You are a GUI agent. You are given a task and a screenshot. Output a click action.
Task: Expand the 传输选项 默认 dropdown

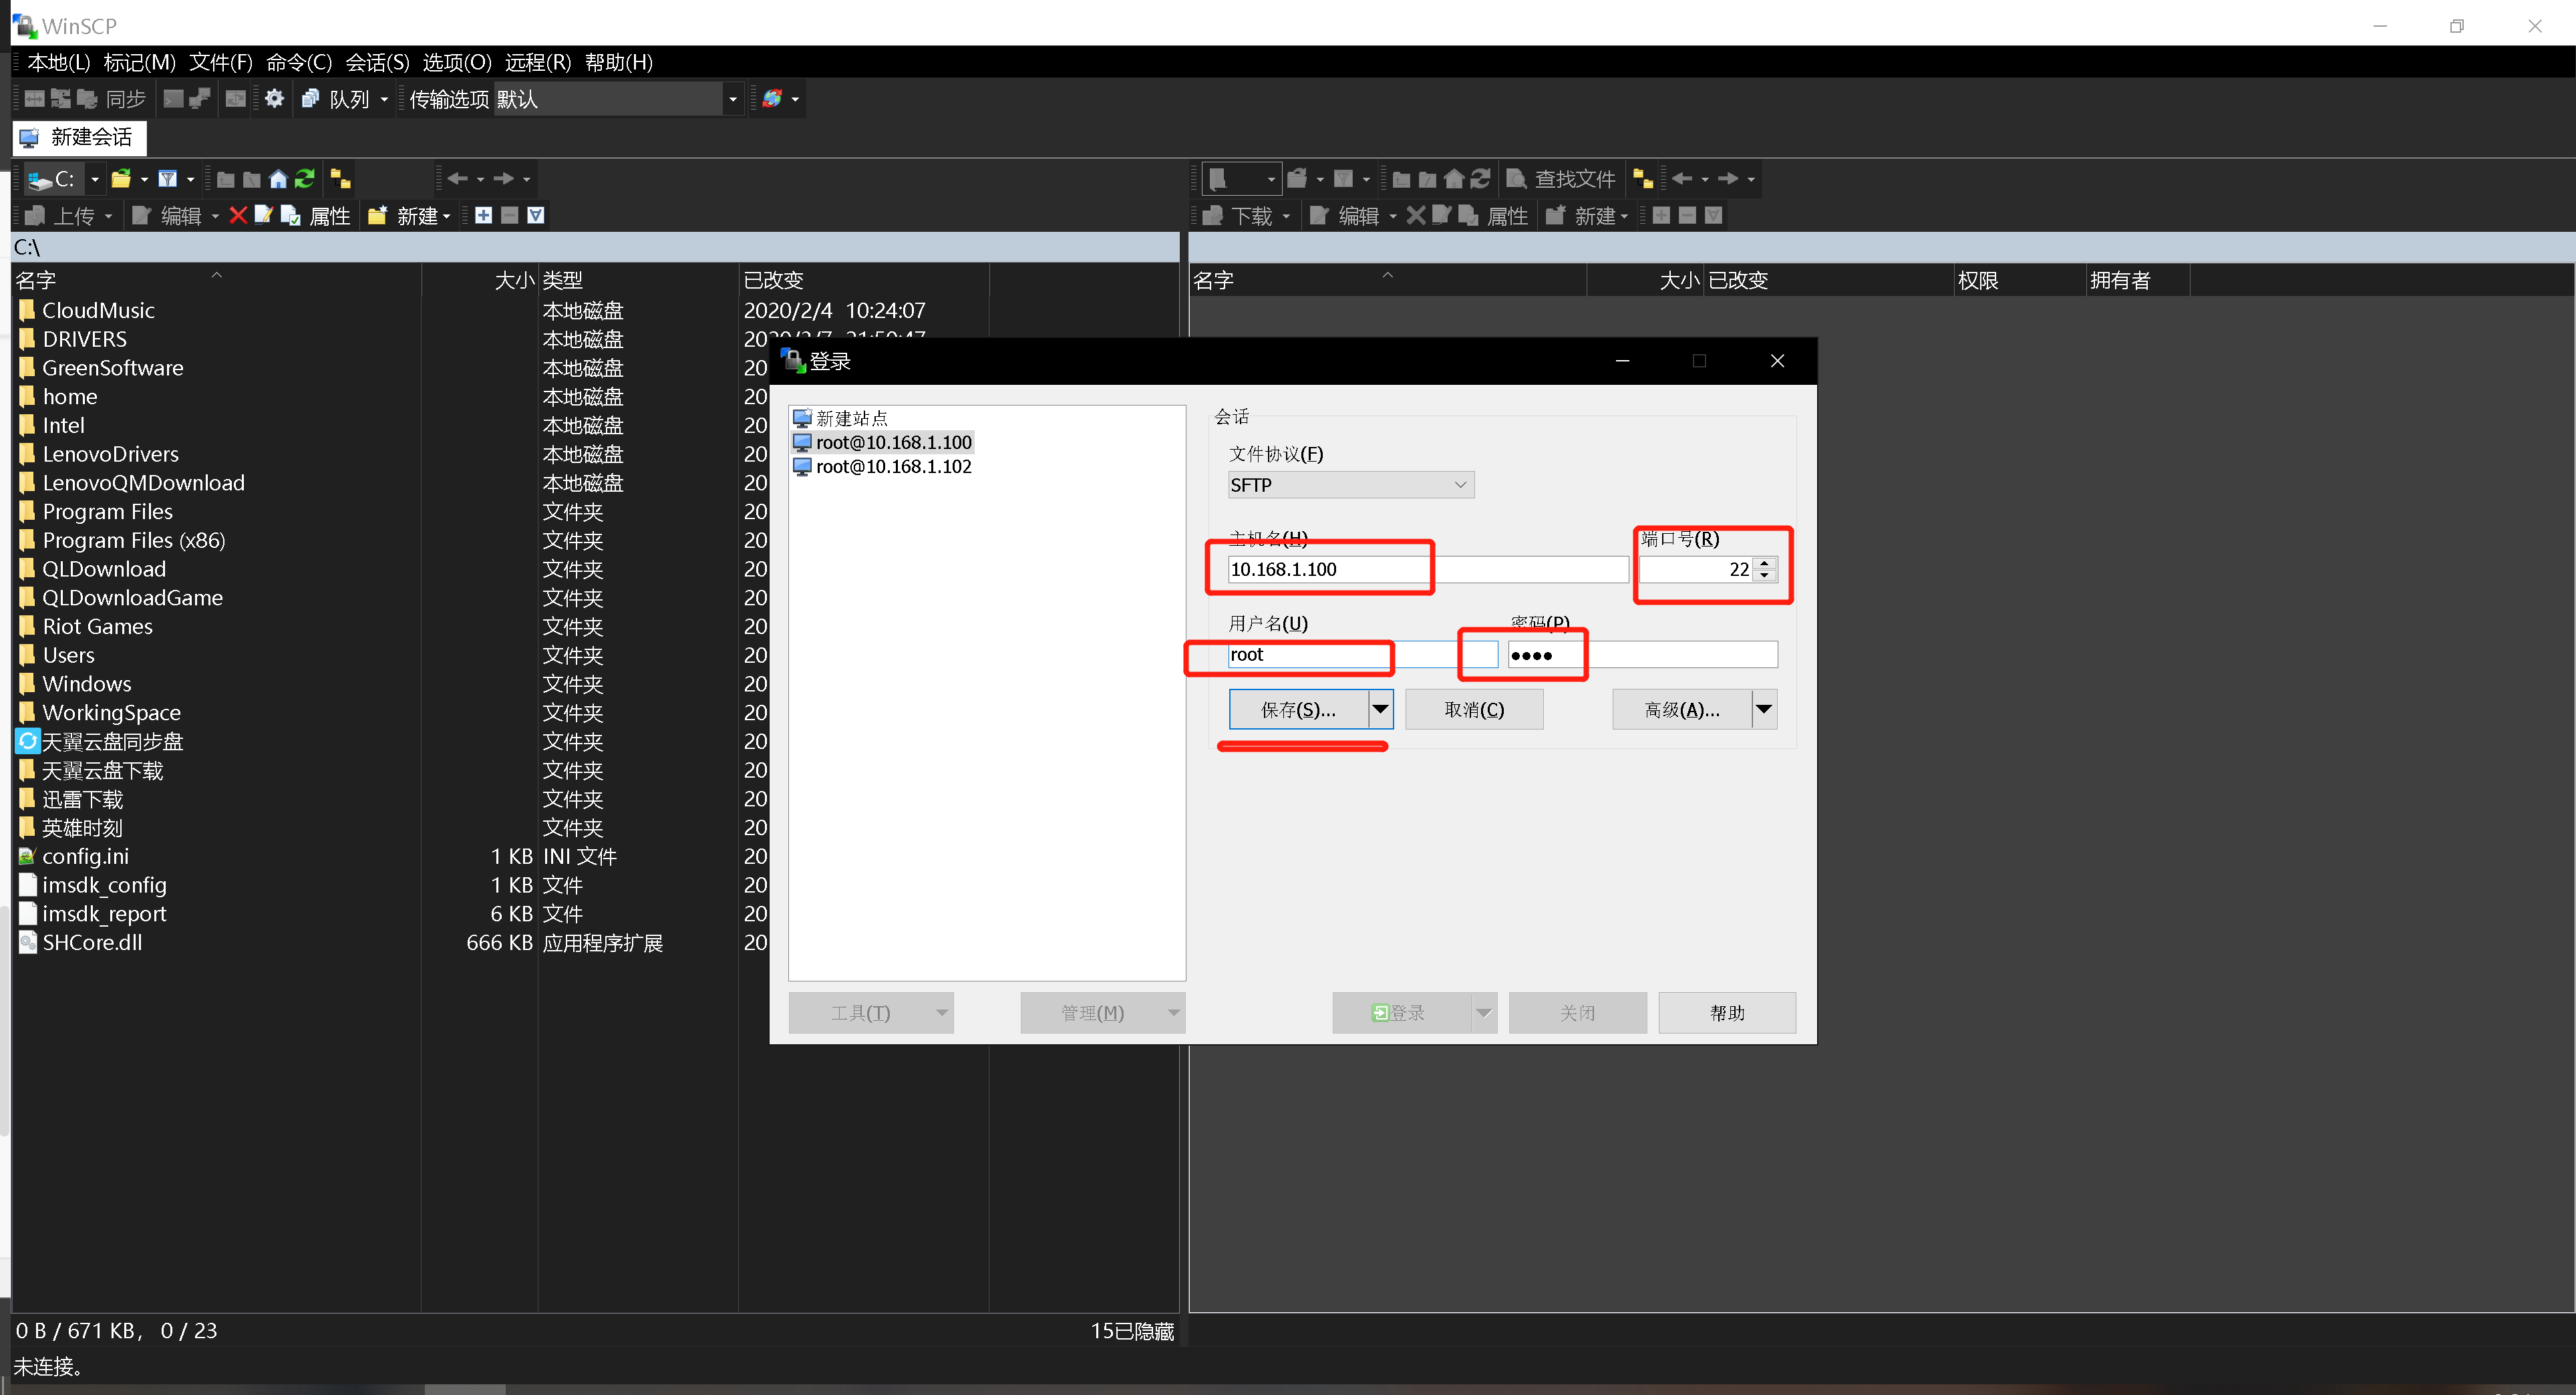coord(732,99)
